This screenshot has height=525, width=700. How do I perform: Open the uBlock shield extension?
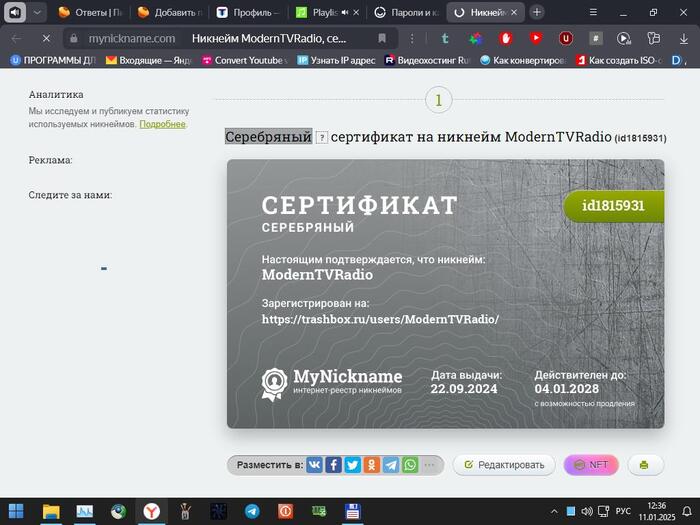tap(566, 39)
